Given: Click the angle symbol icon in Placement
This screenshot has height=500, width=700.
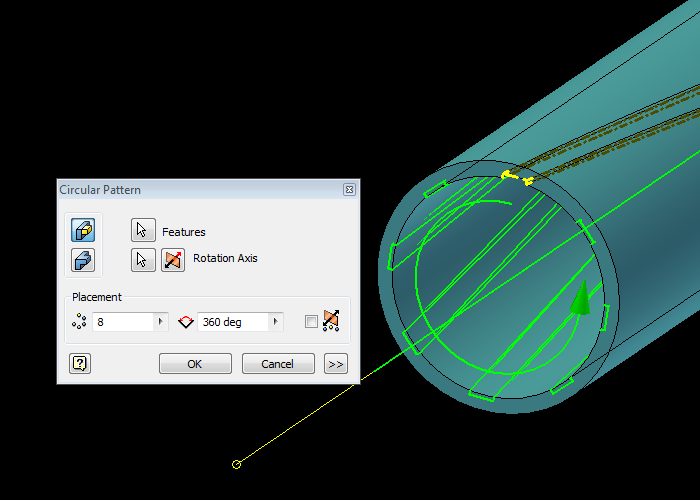Looking at the screenshot, I should (186, 322).
